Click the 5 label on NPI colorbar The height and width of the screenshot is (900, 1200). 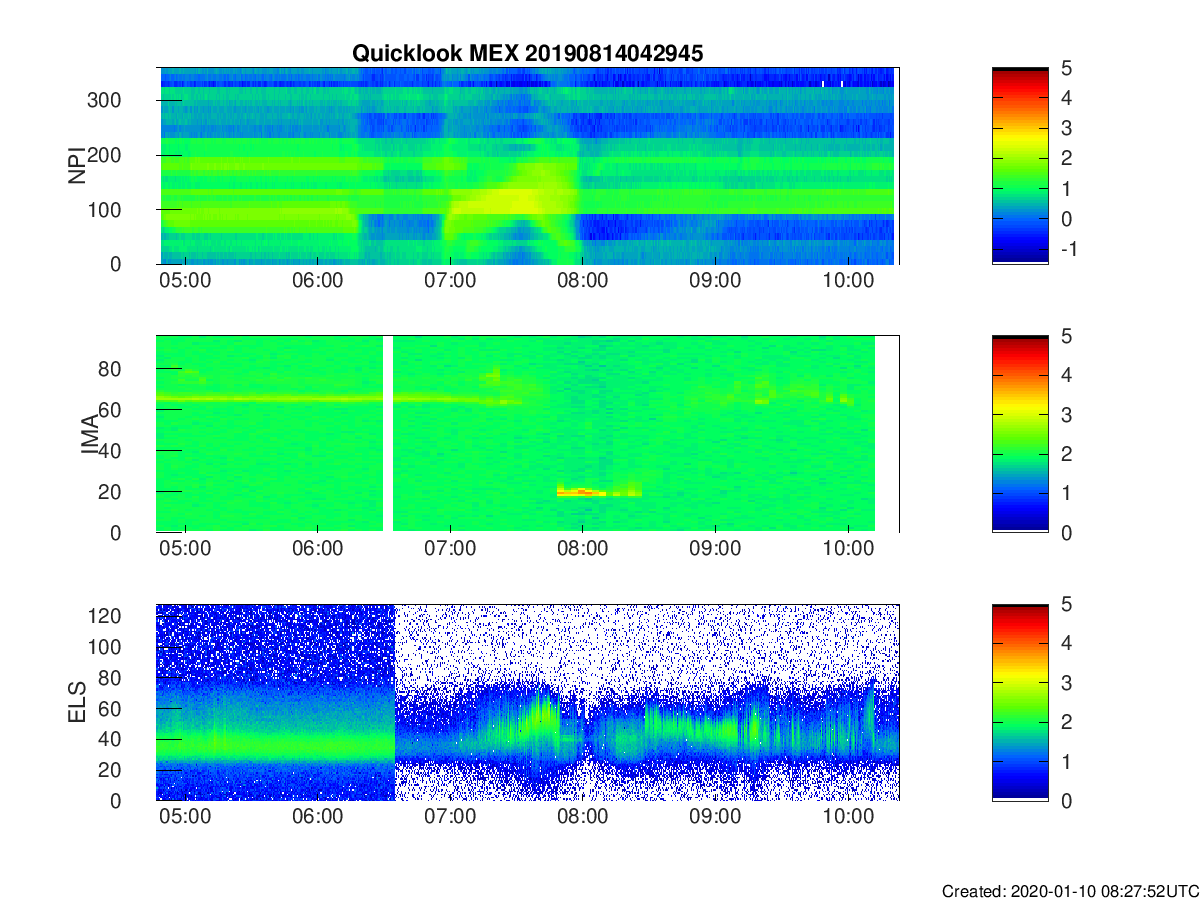point(1066,68)
